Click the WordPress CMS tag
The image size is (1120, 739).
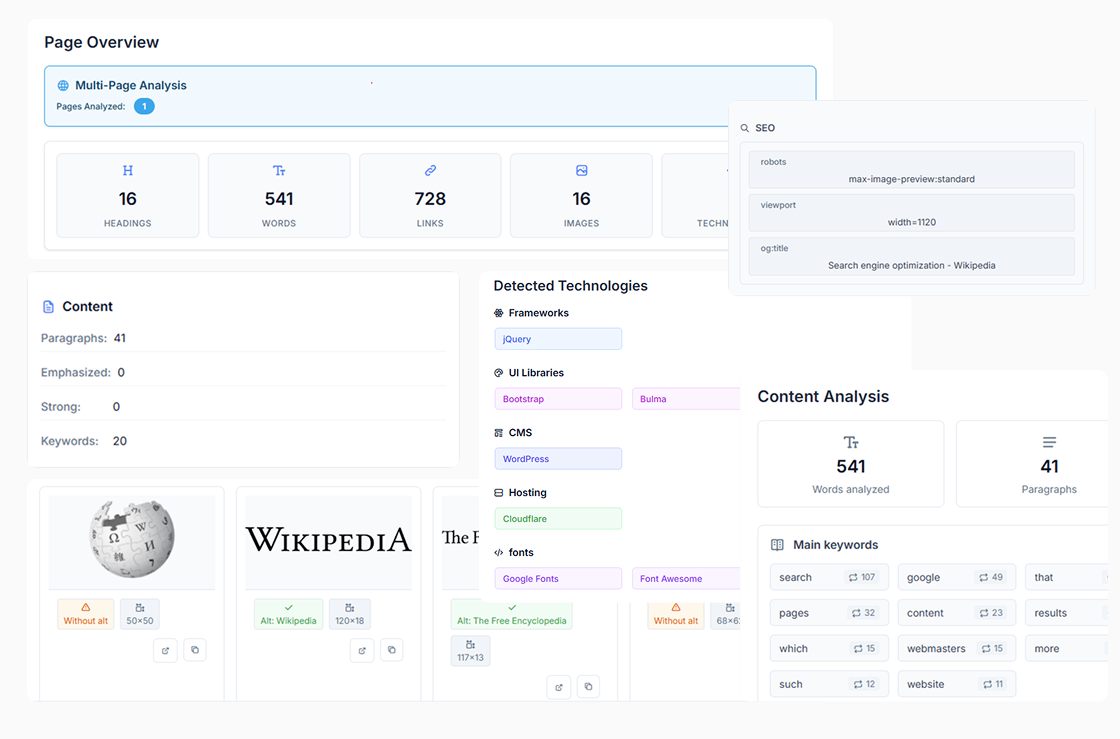click(x=558, y=459)
